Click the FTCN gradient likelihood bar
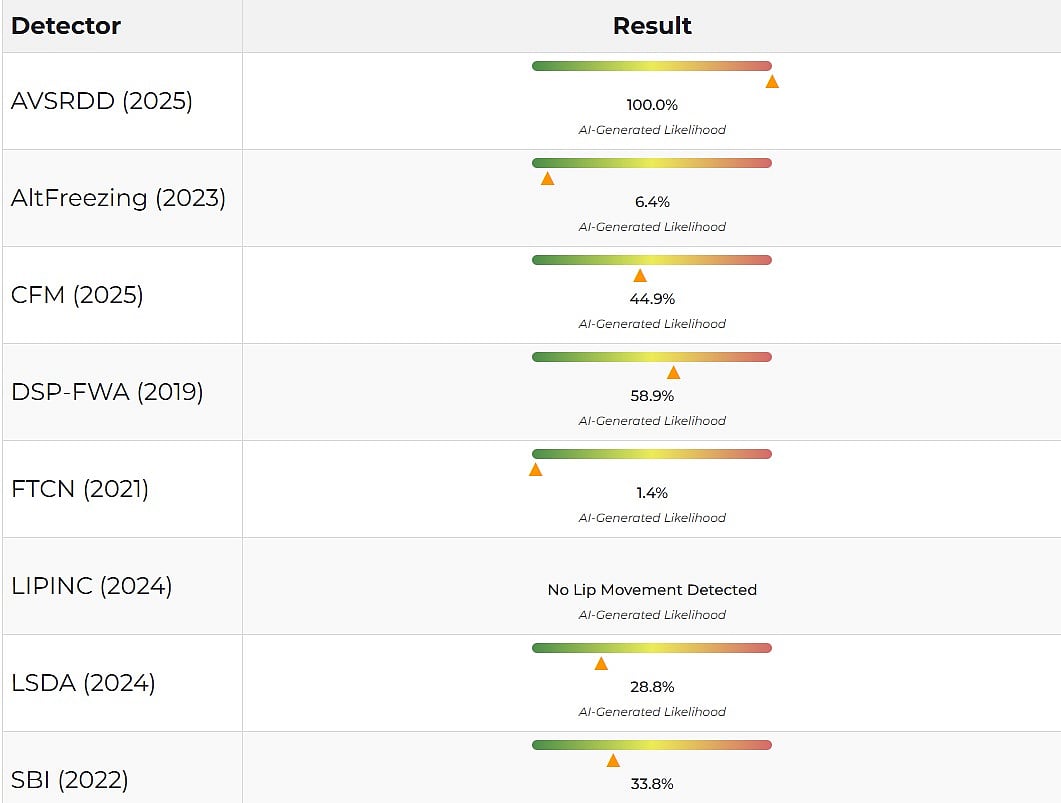Viewport: 1061px width, 803px height. 652,454
